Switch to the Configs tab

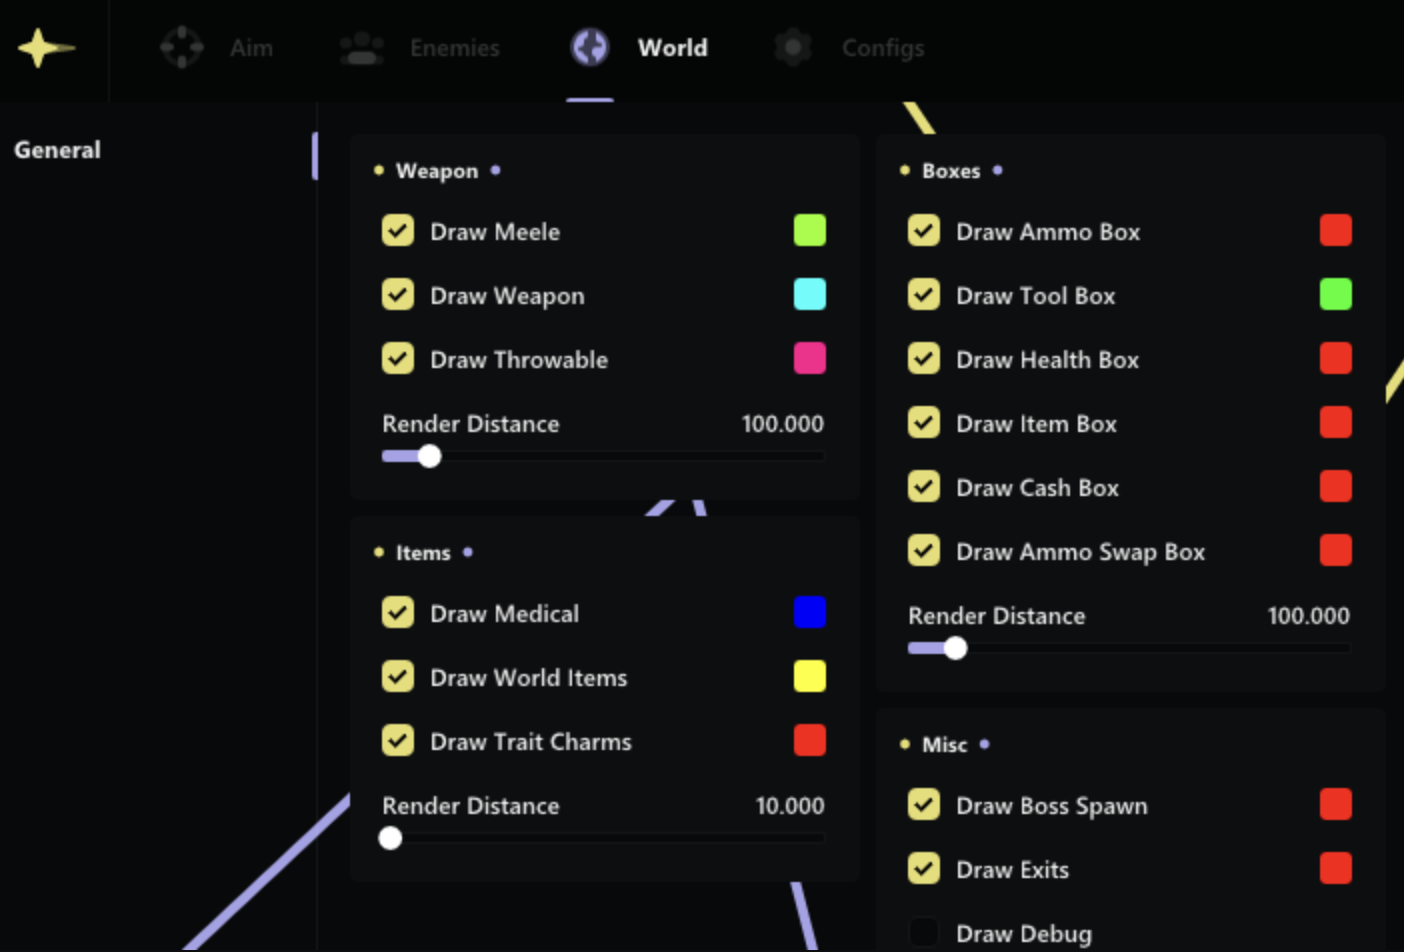(882, 48)
